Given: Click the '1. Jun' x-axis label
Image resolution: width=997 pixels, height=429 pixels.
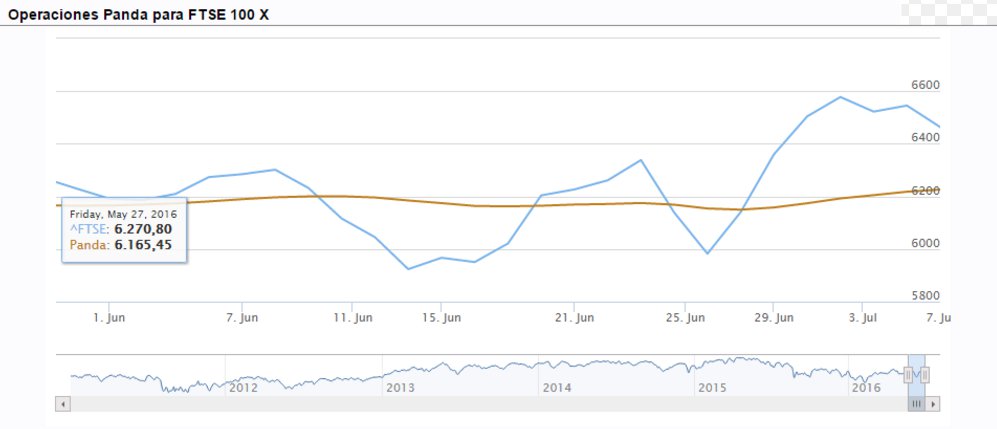Looking at the screenshot, I should [x=109, y=318].
